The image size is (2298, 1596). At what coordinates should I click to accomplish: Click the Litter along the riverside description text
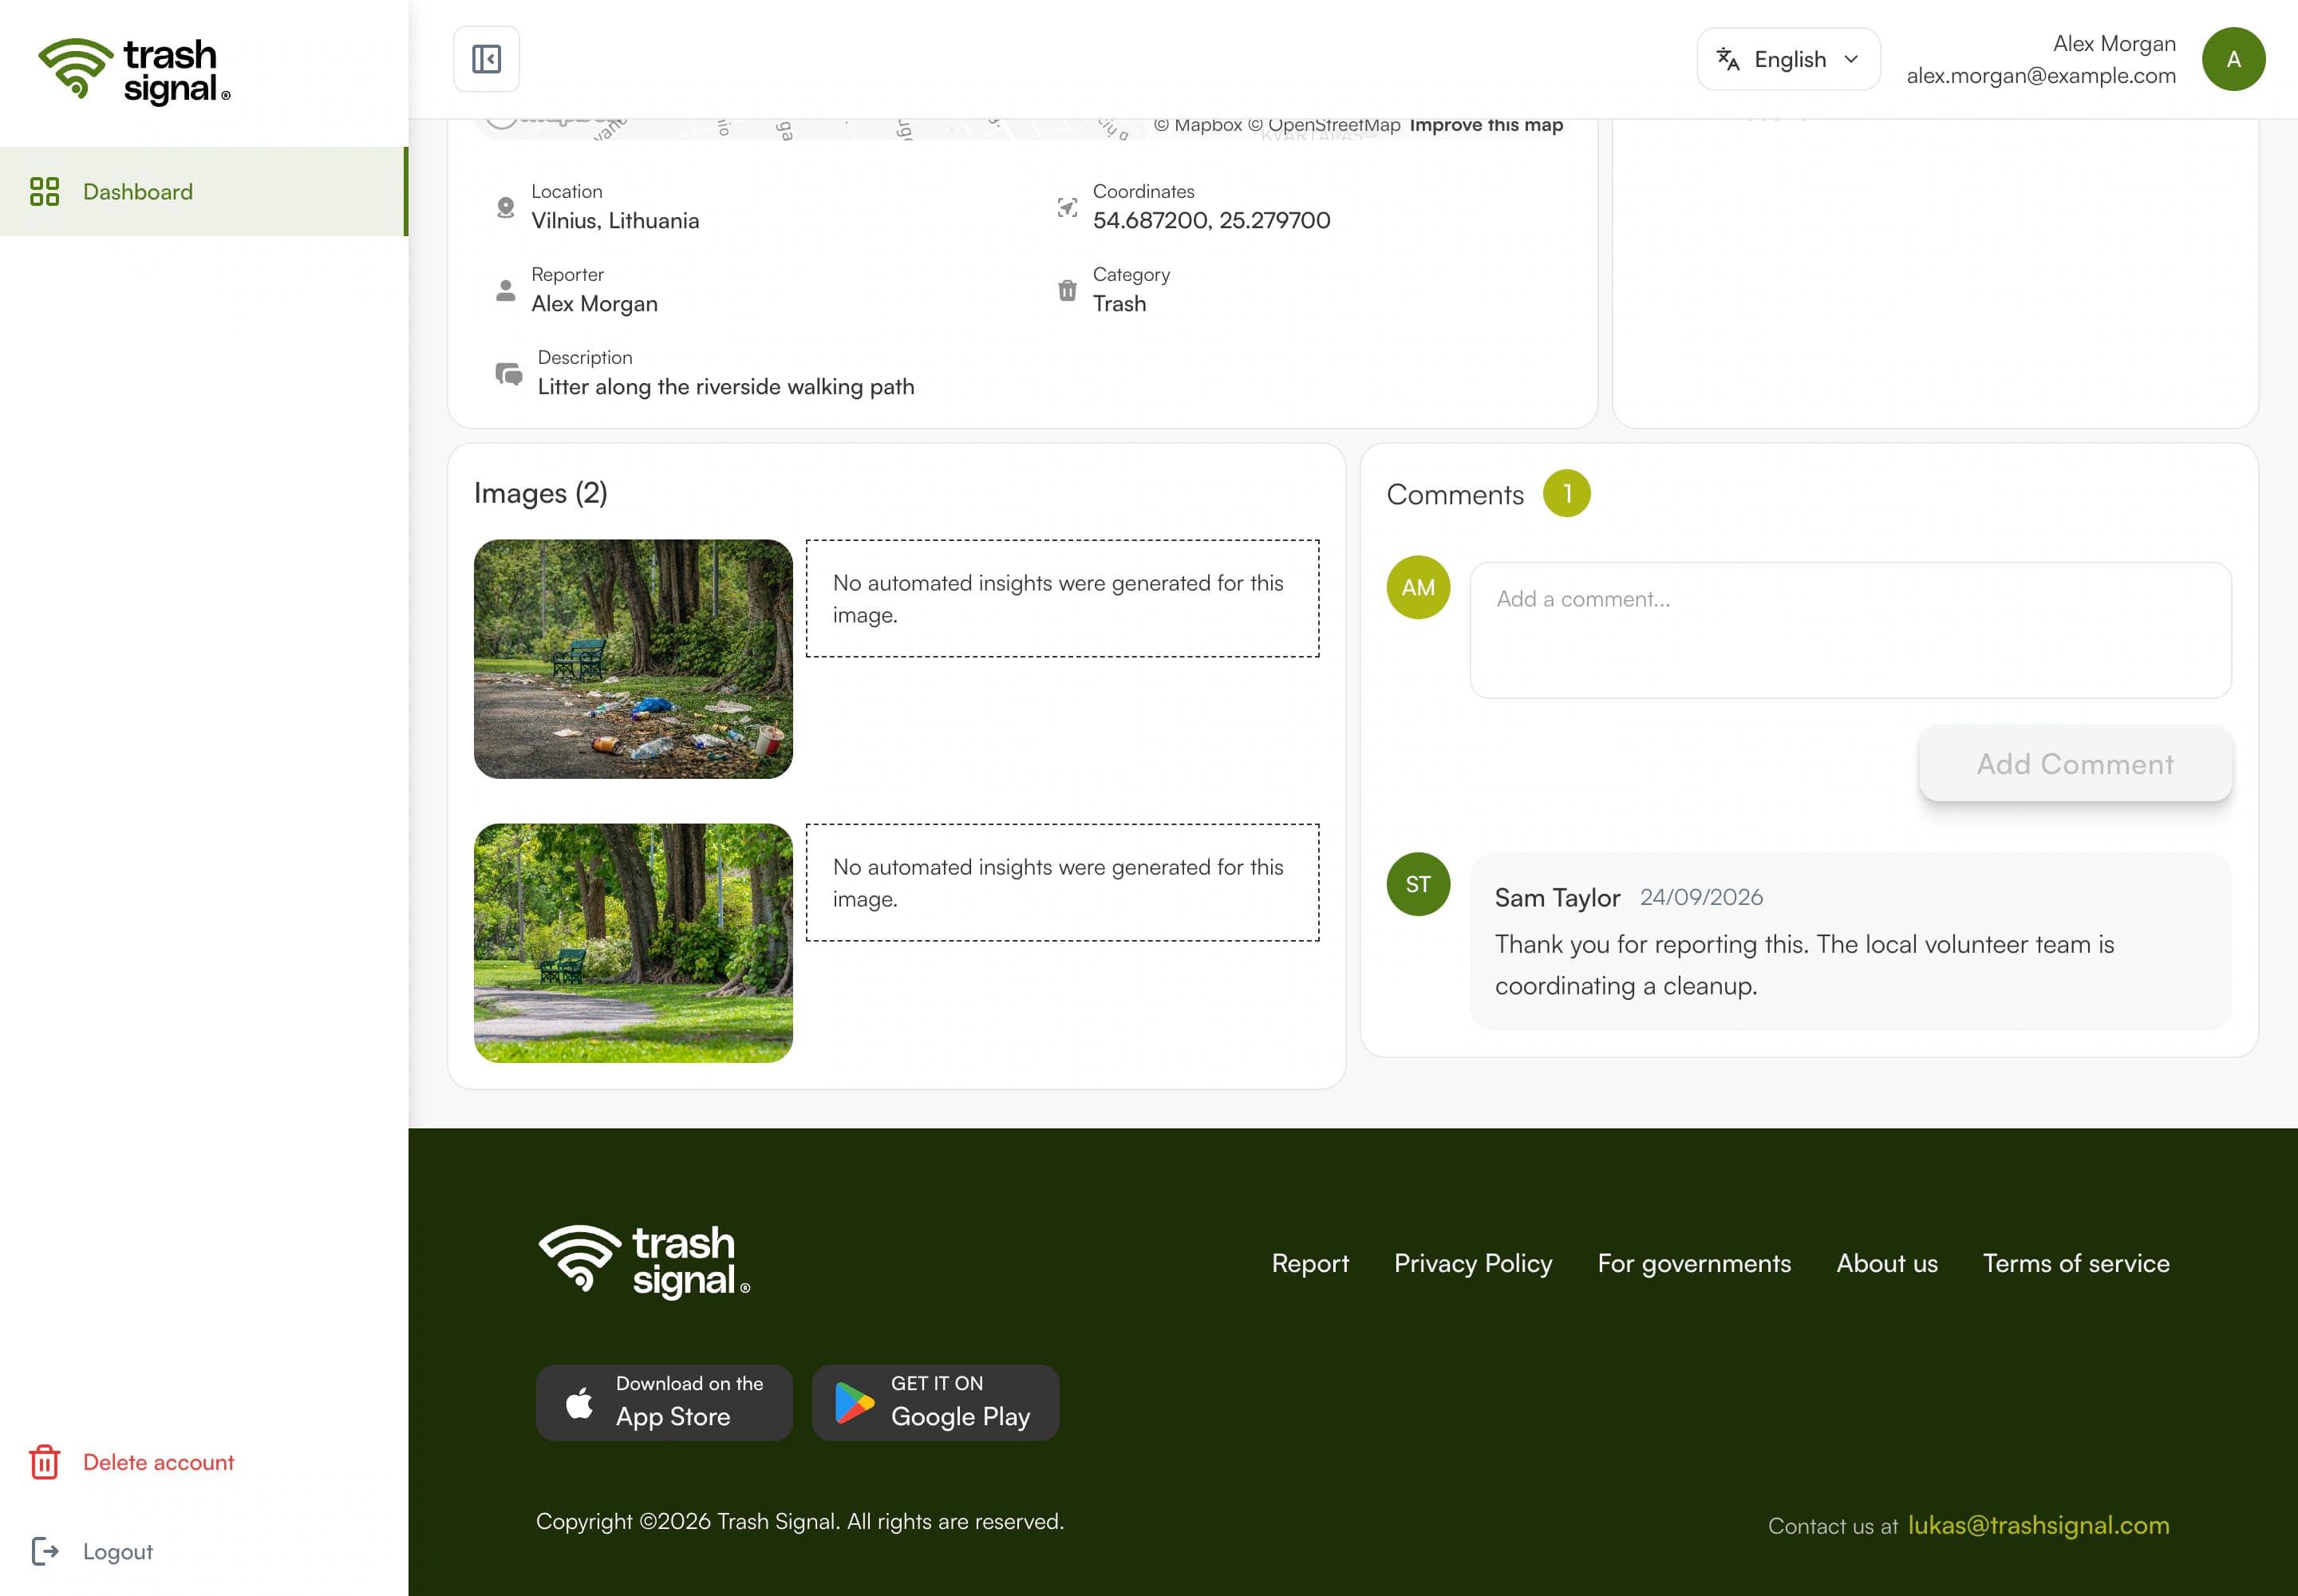(x=726, y=386)
